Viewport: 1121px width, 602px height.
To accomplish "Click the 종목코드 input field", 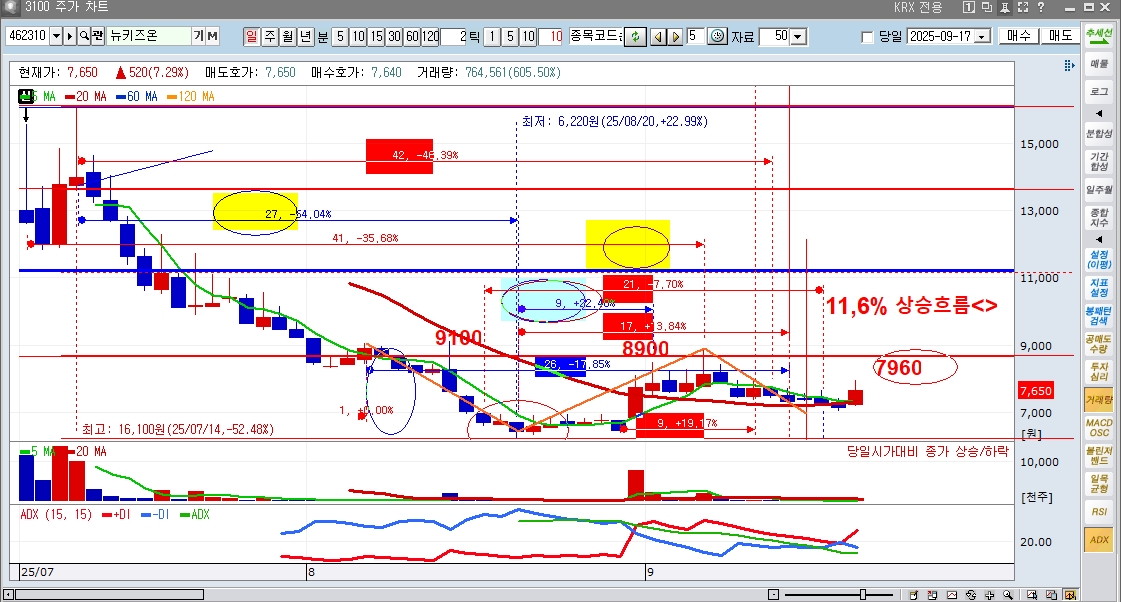I will pos(596,36).
